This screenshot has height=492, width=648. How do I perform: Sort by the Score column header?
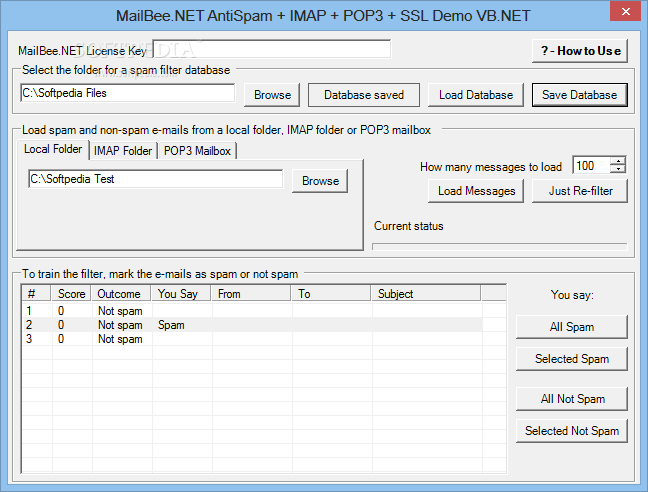click(x=71, y=294)
